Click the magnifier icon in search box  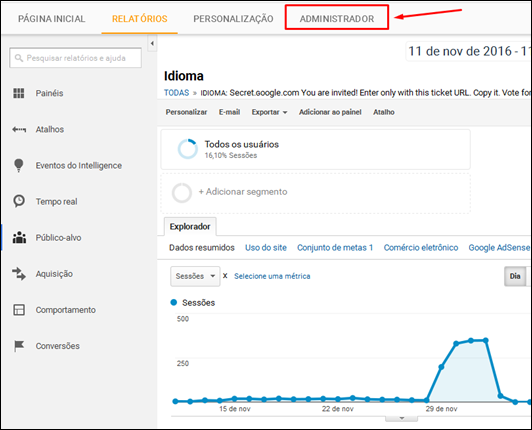(x=19, y=58)
